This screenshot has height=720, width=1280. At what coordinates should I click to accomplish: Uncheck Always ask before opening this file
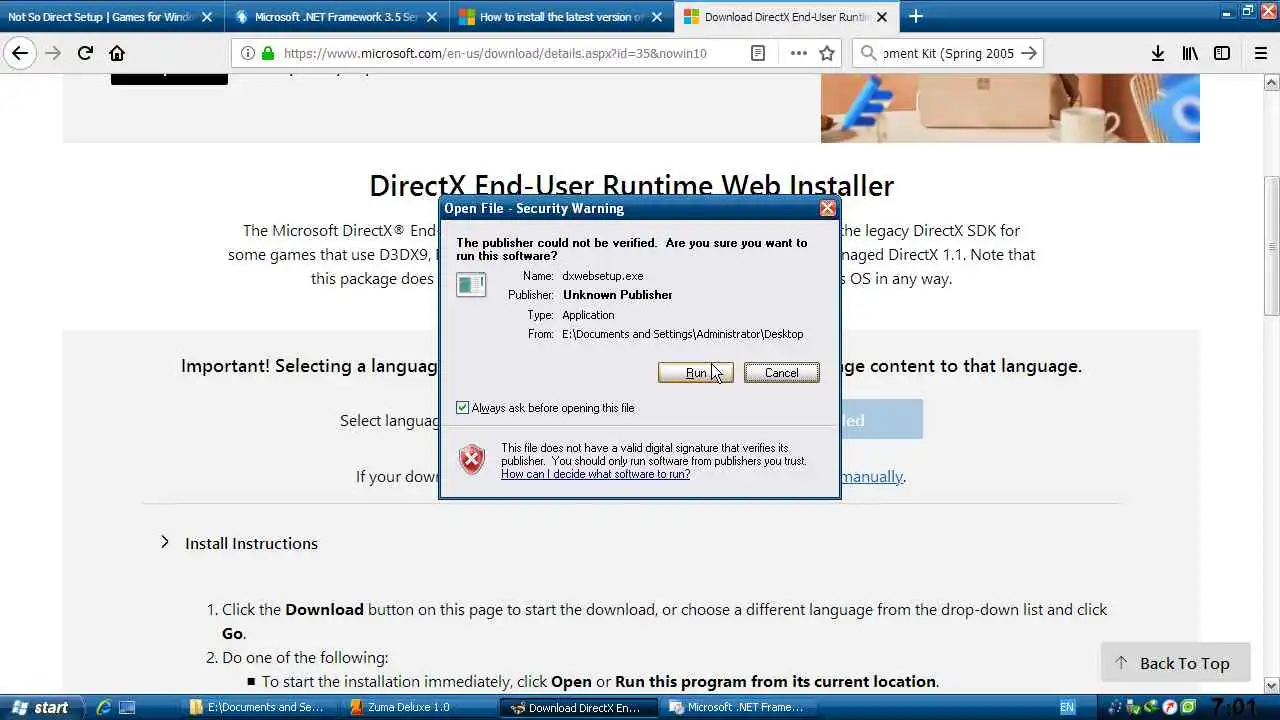[x=462, y=408]
